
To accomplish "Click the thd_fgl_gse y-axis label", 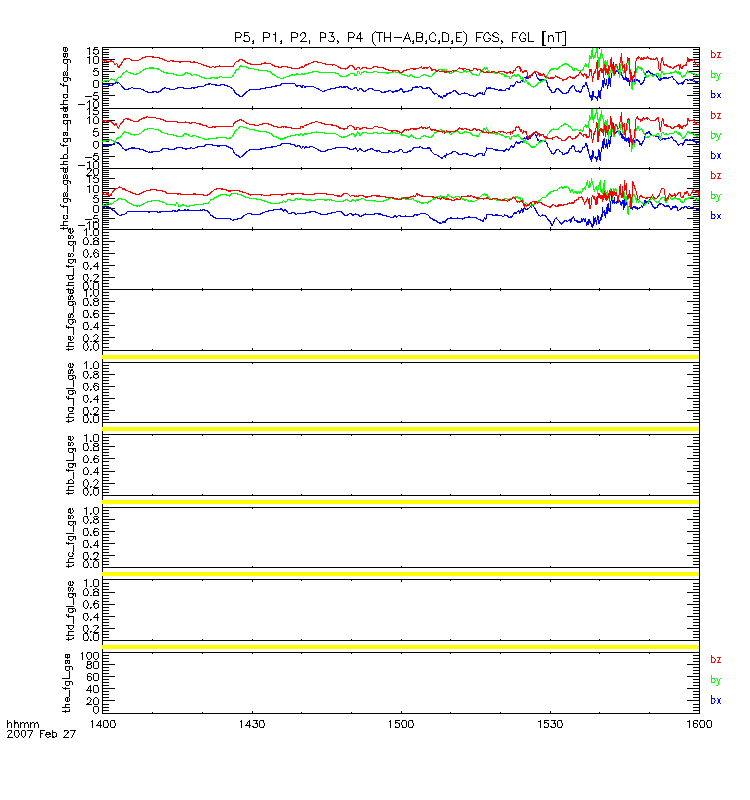I will 70,610.
